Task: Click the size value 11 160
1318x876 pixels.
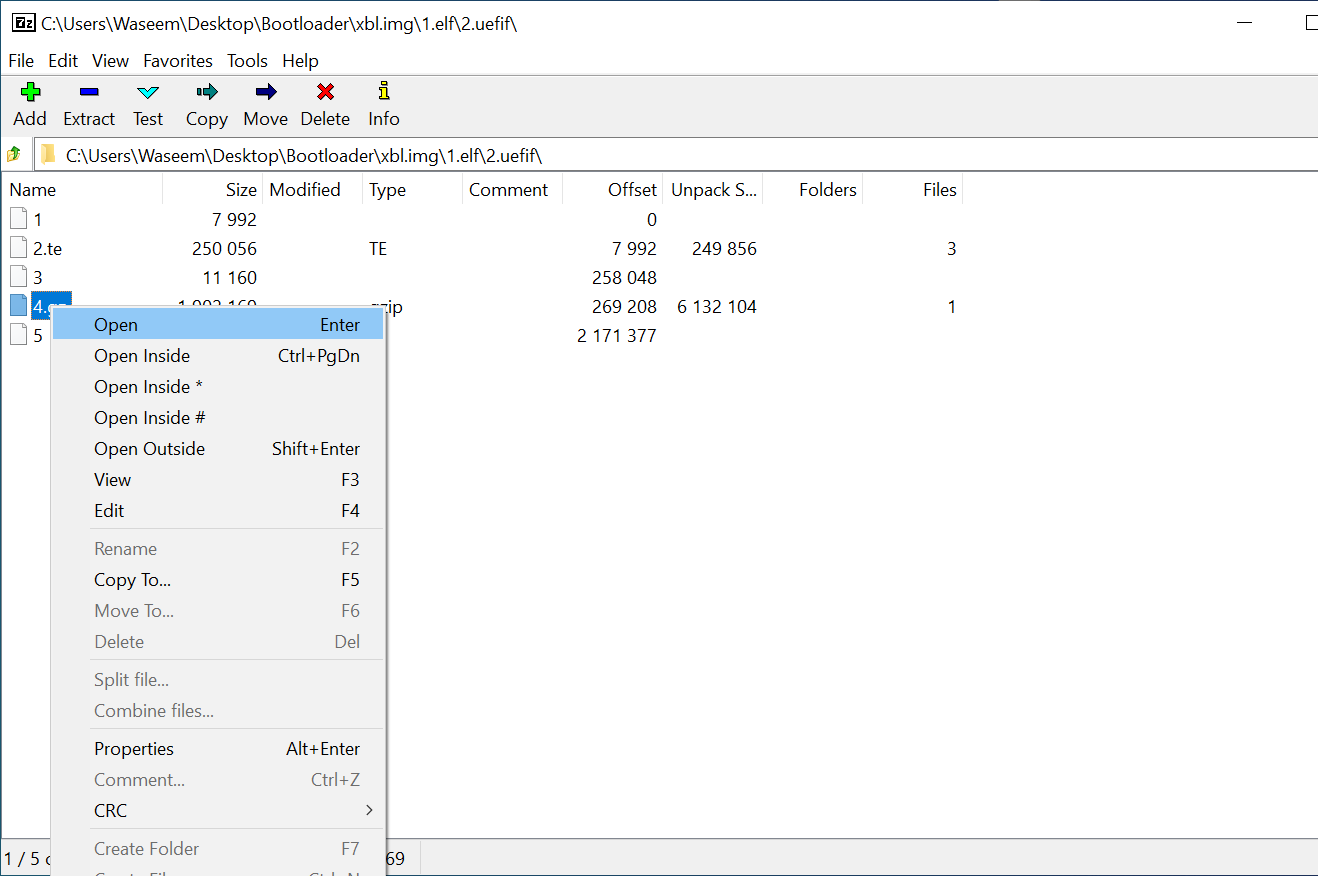Action: click(x=229, y=277)
